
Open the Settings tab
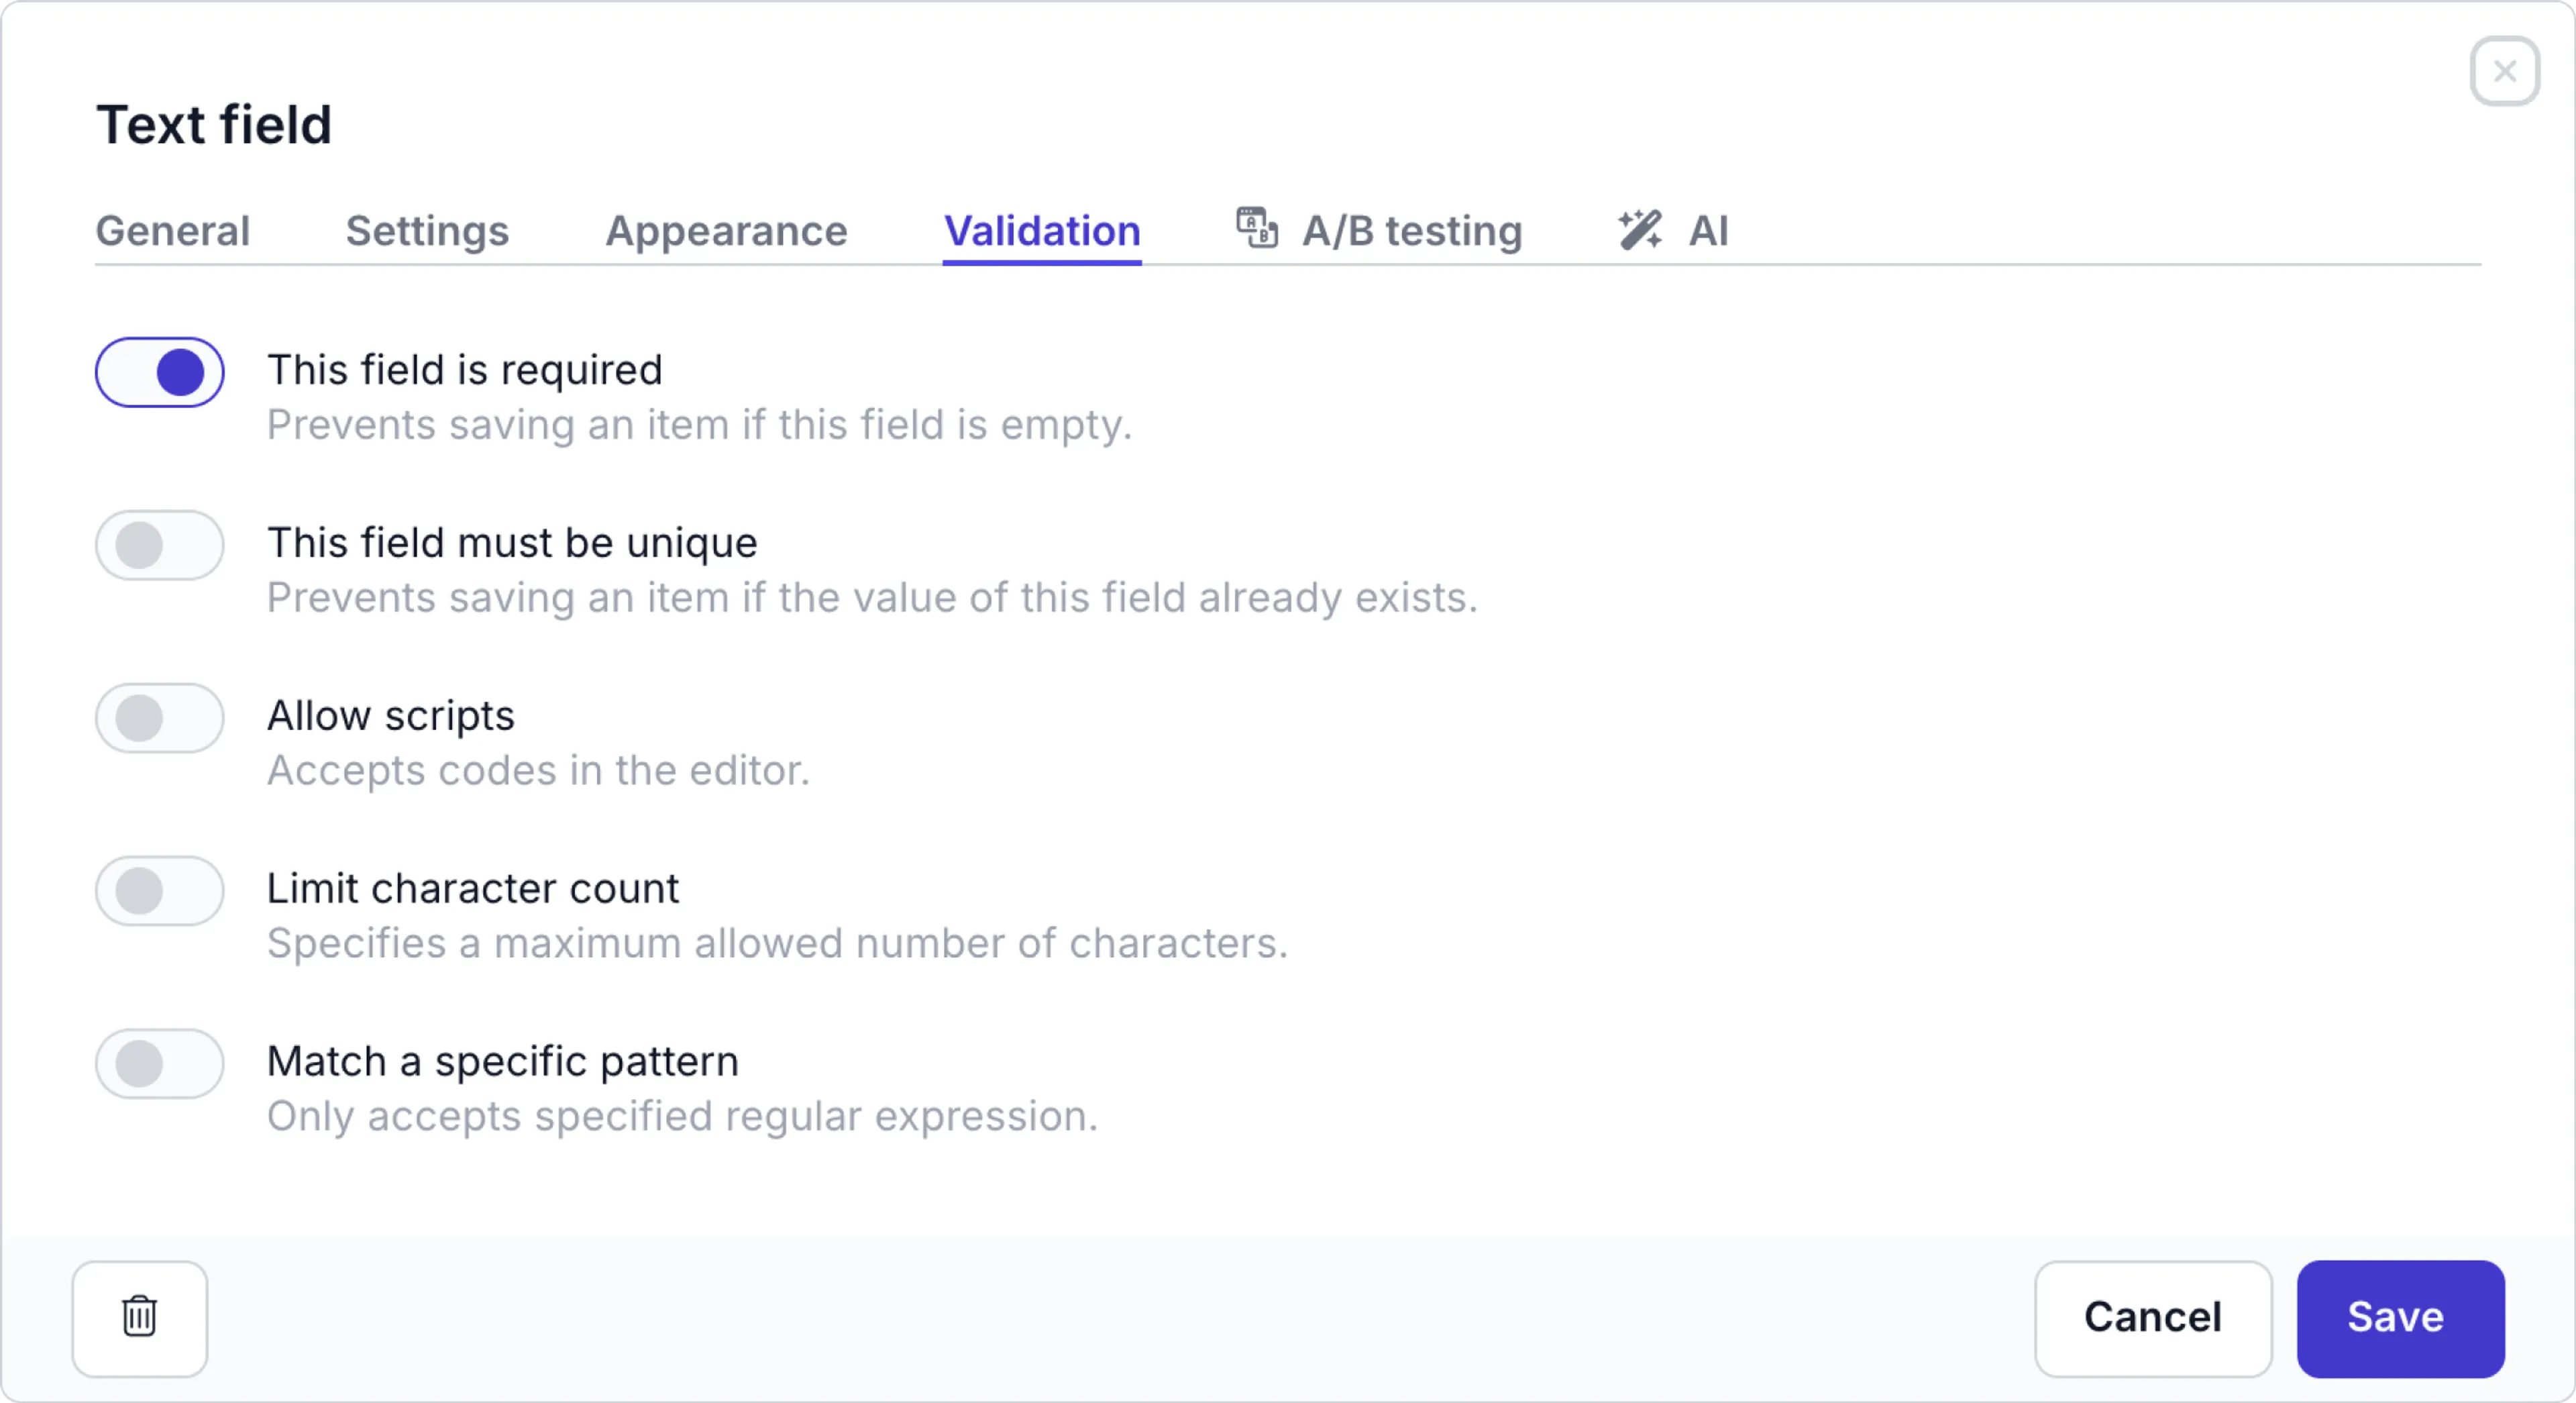(x=427, y=231)
